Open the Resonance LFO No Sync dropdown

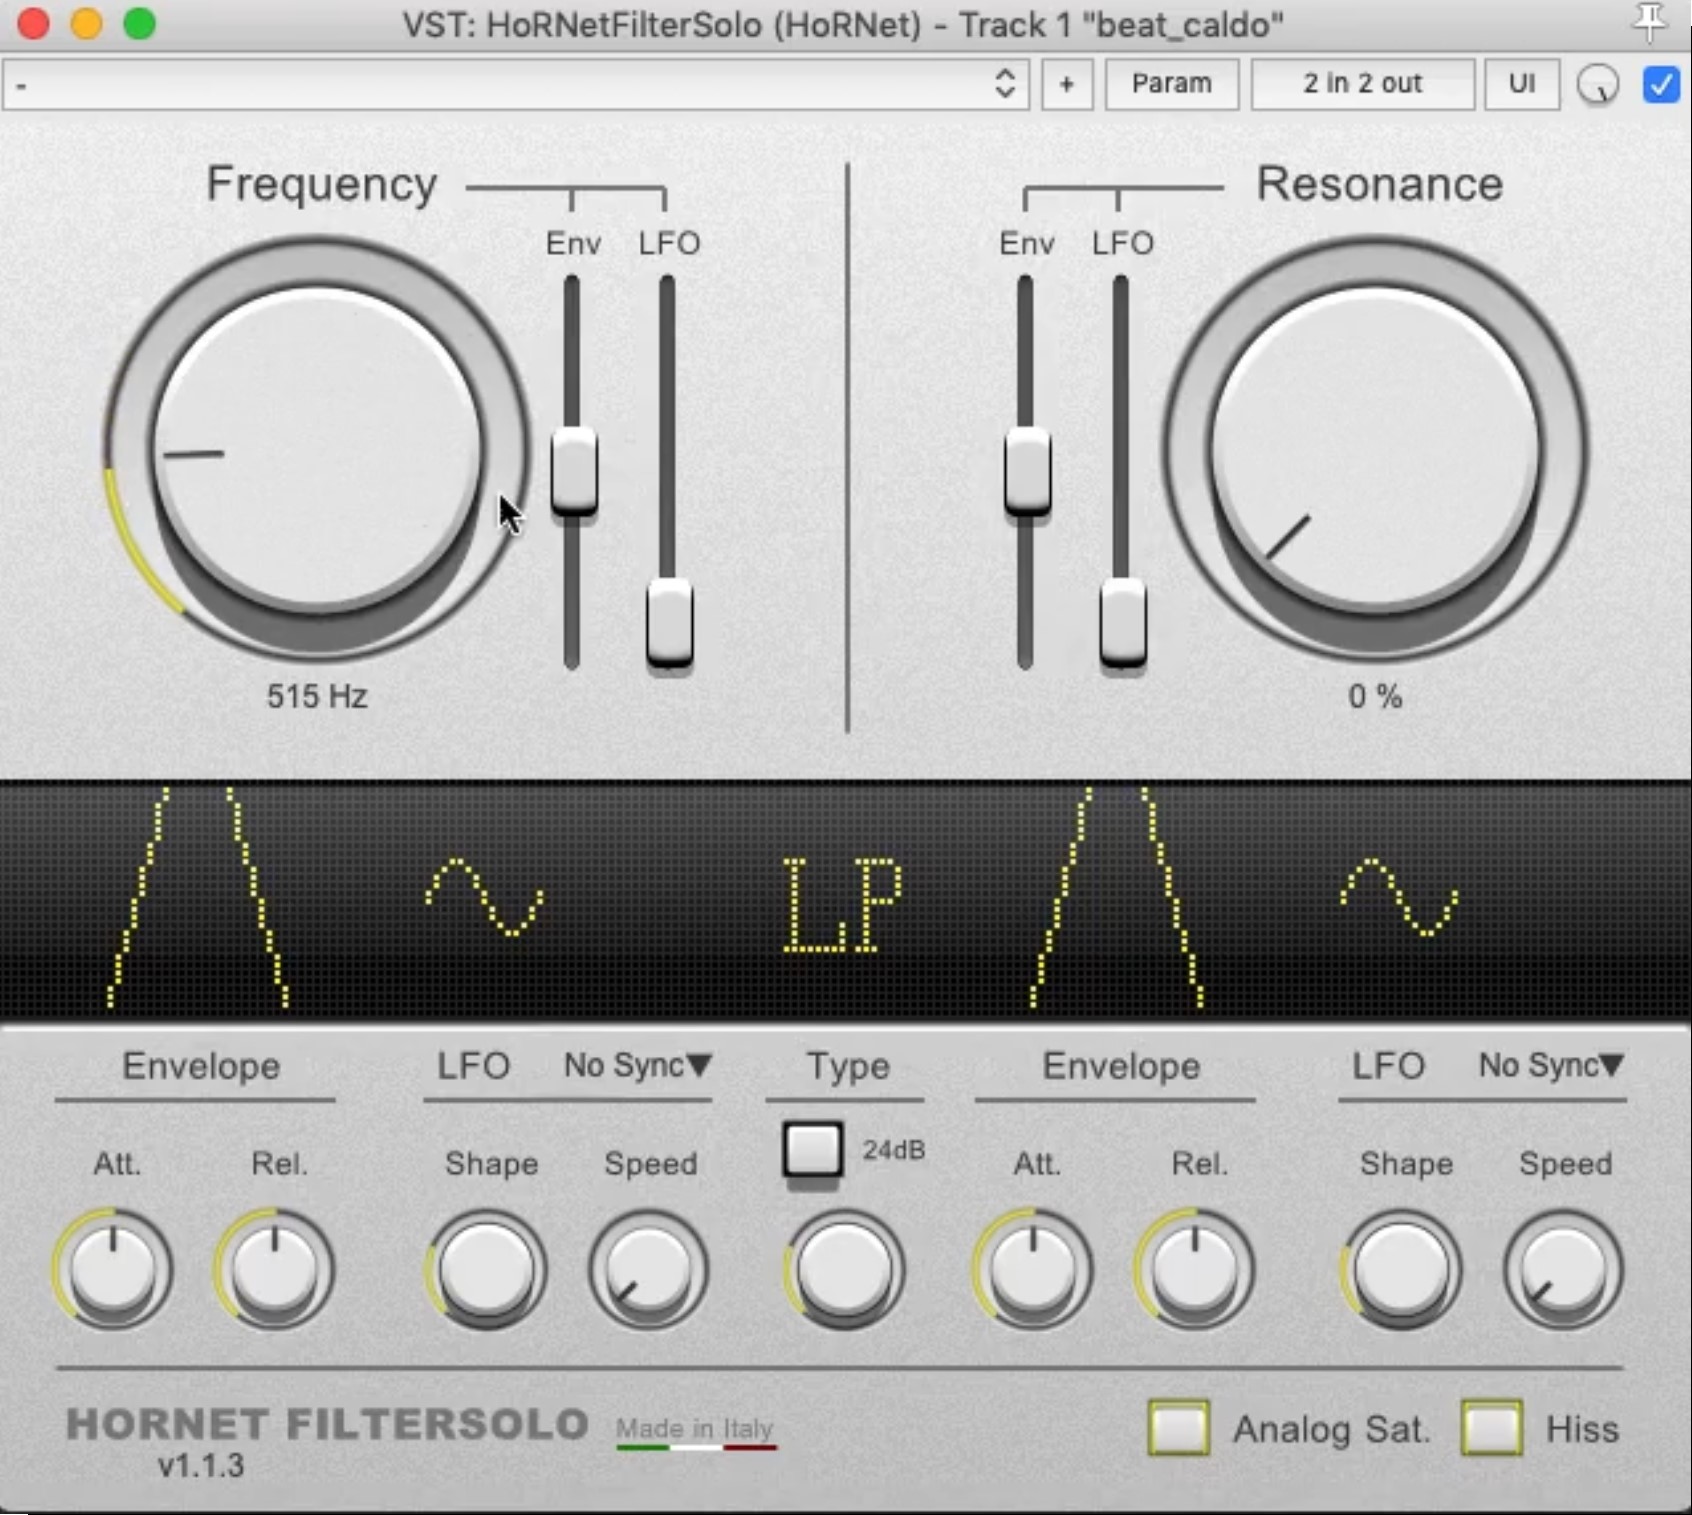click(x=1551, y=1066)
